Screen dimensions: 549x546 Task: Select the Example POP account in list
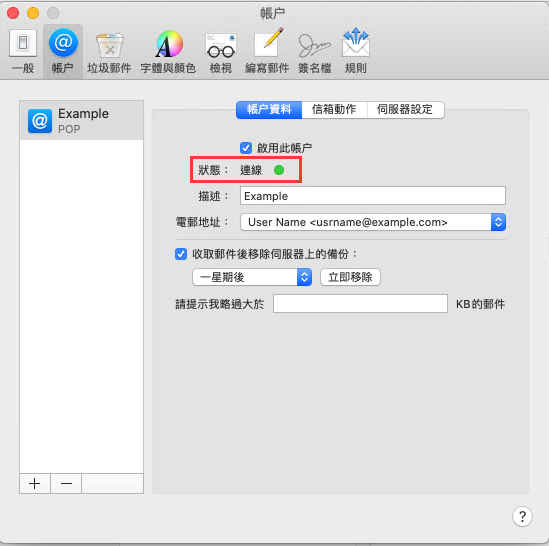[81, 120]
